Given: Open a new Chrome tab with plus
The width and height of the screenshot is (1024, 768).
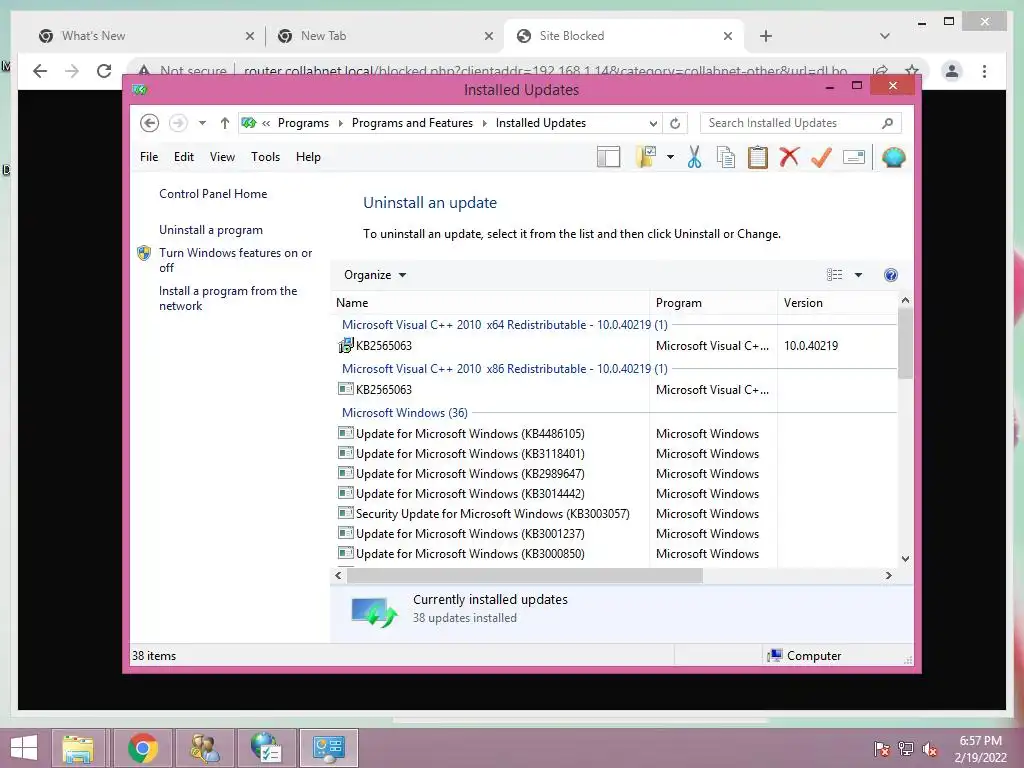Looking at the screenshot, I should point(766,37).
